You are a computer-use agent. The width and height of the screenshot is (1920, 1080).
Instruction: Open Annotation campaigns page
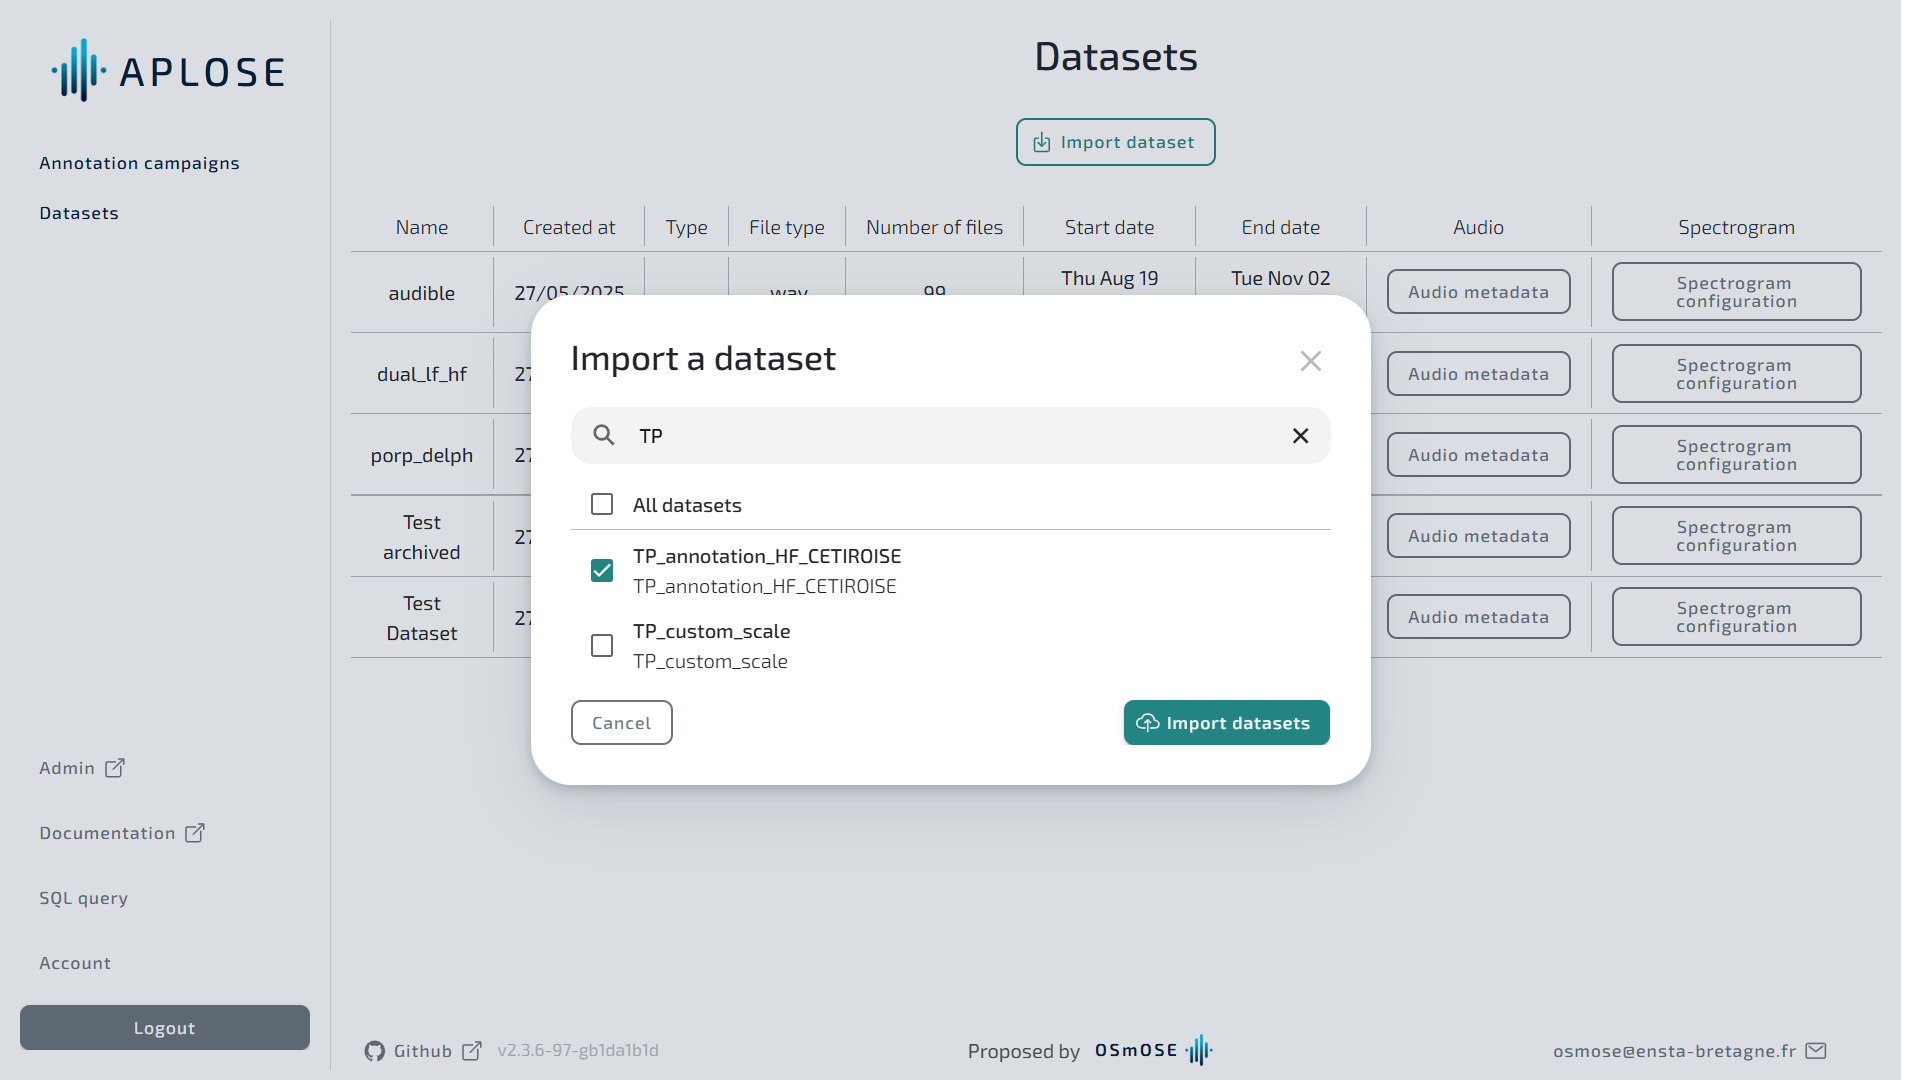tap(139, 163)
